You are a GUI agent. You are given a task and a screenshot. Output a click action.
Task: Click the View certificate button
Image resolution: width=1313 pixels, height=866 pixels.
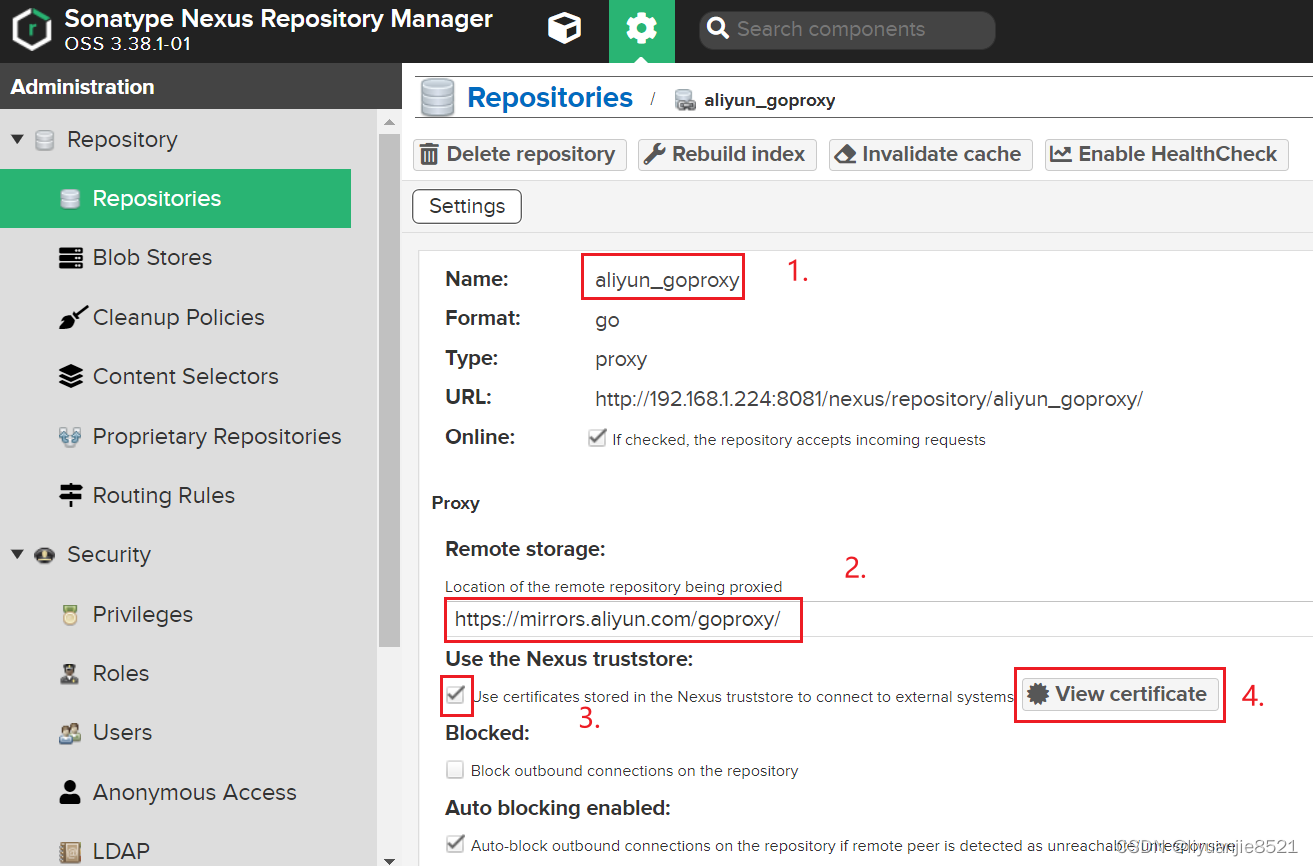(1120, 694)
